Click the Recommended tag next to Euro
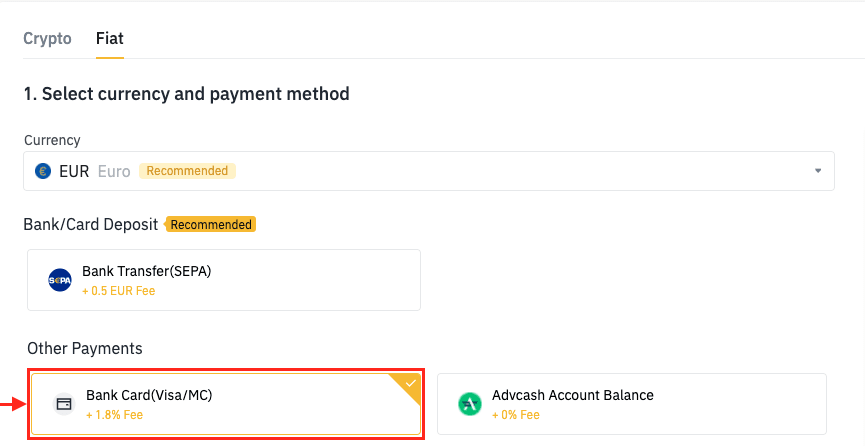Image resolution: width=865 pixels, height=446 pixels. (187, 171)
